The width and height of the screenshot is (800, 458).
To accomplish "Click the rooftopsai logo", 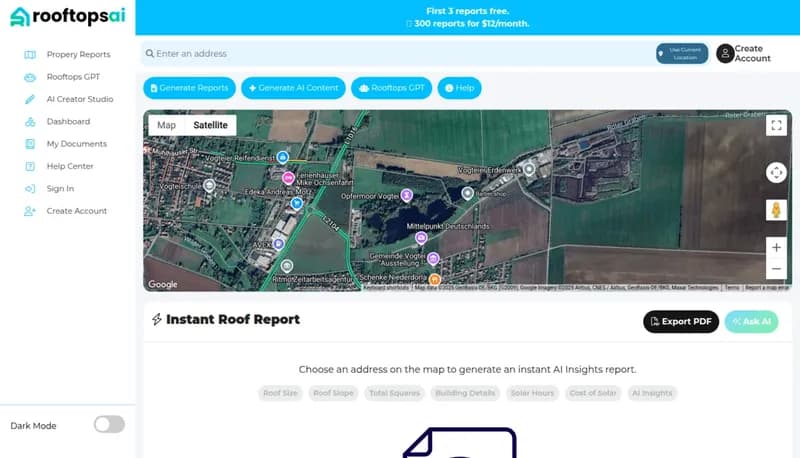I will coord(68,16).
